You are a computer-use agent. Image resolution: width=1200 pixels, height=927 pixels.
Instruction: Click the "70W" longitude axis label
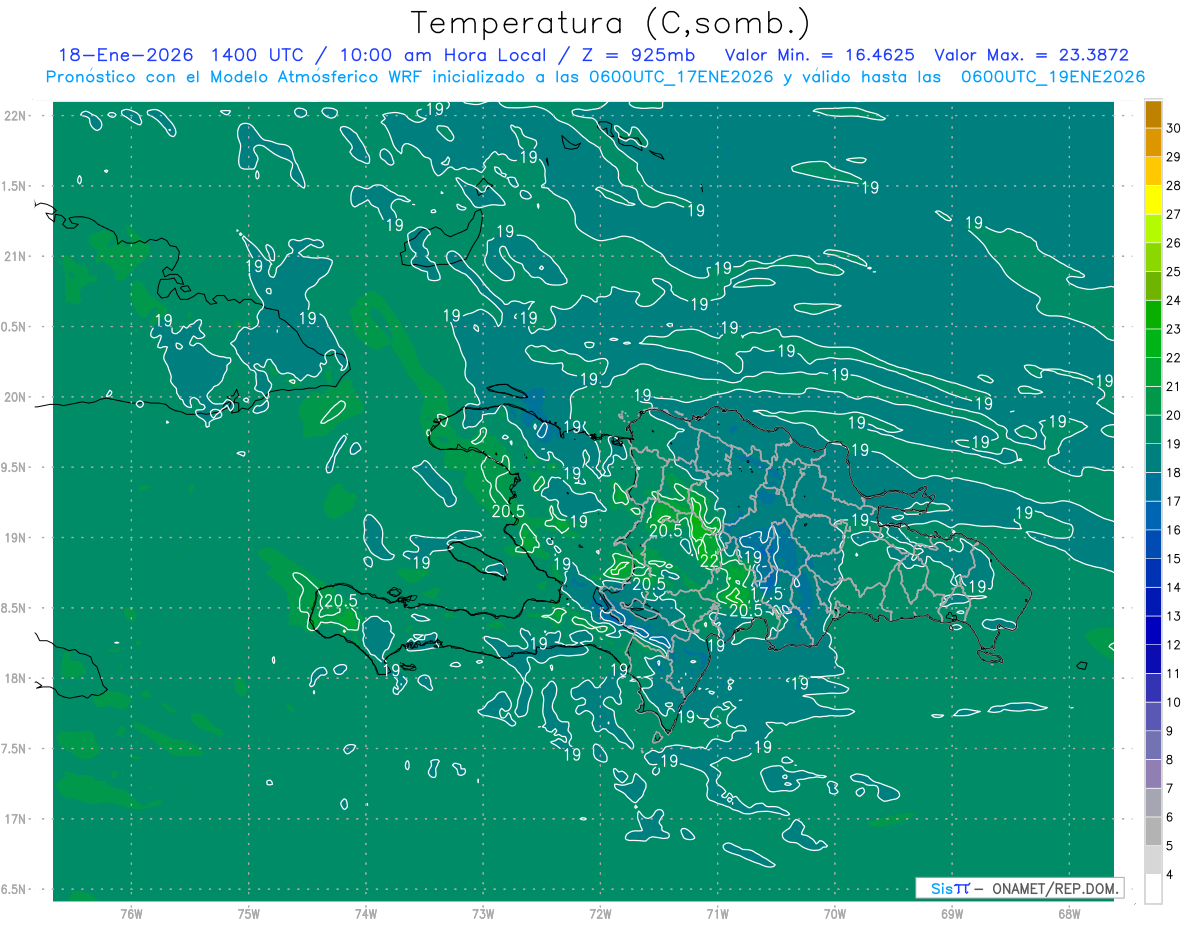pos(835,913)
